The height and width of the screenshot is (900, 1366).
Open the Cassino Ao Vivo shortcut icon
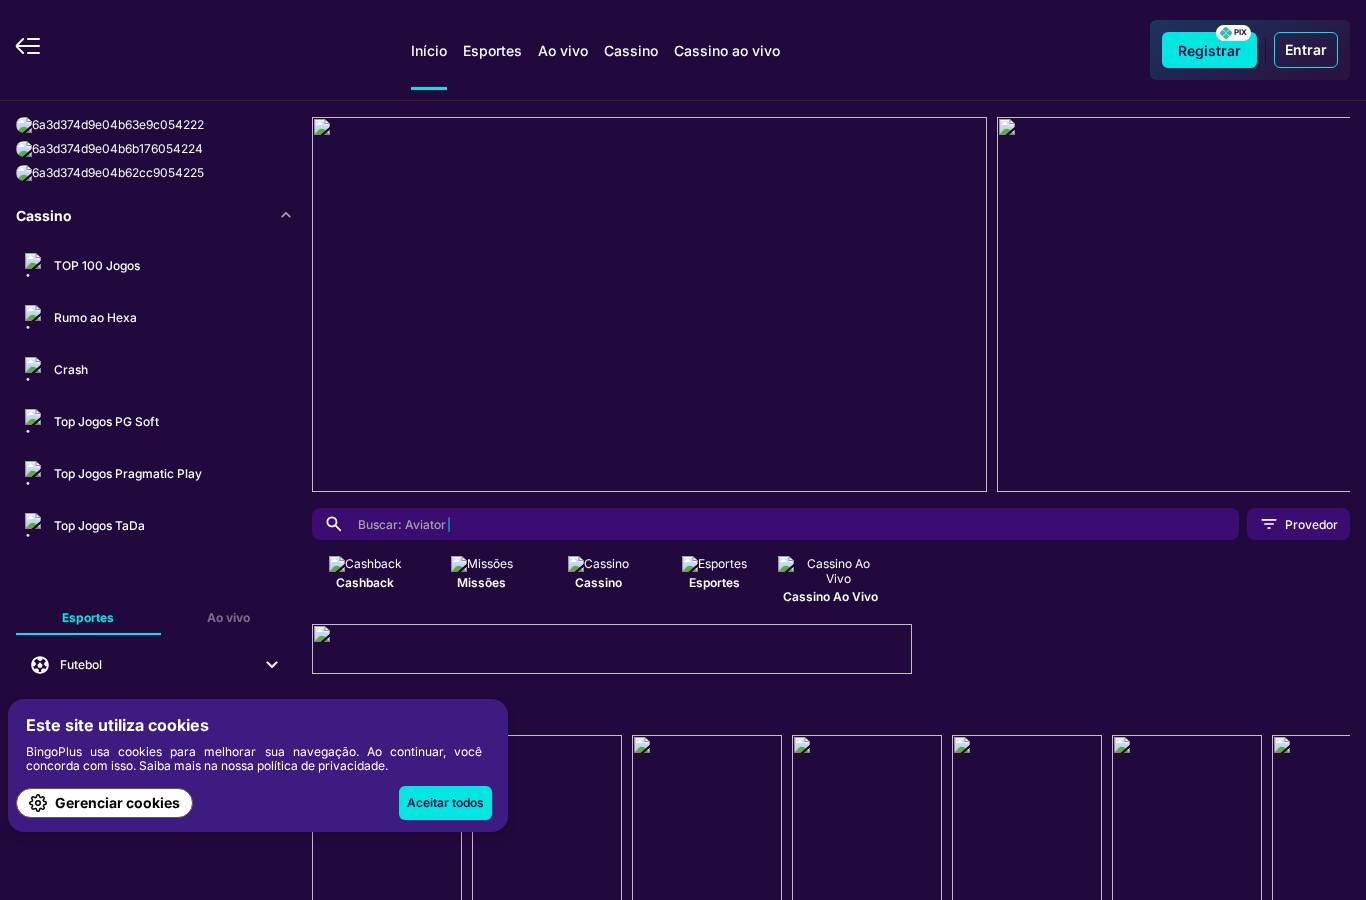click(x=830, y=571)
